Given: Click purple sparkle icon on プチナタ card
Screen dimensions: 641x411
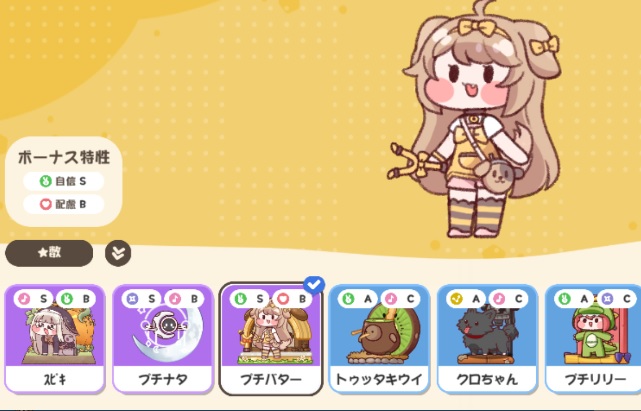Looking at the screenshot, I should click(x=132, y=299).
